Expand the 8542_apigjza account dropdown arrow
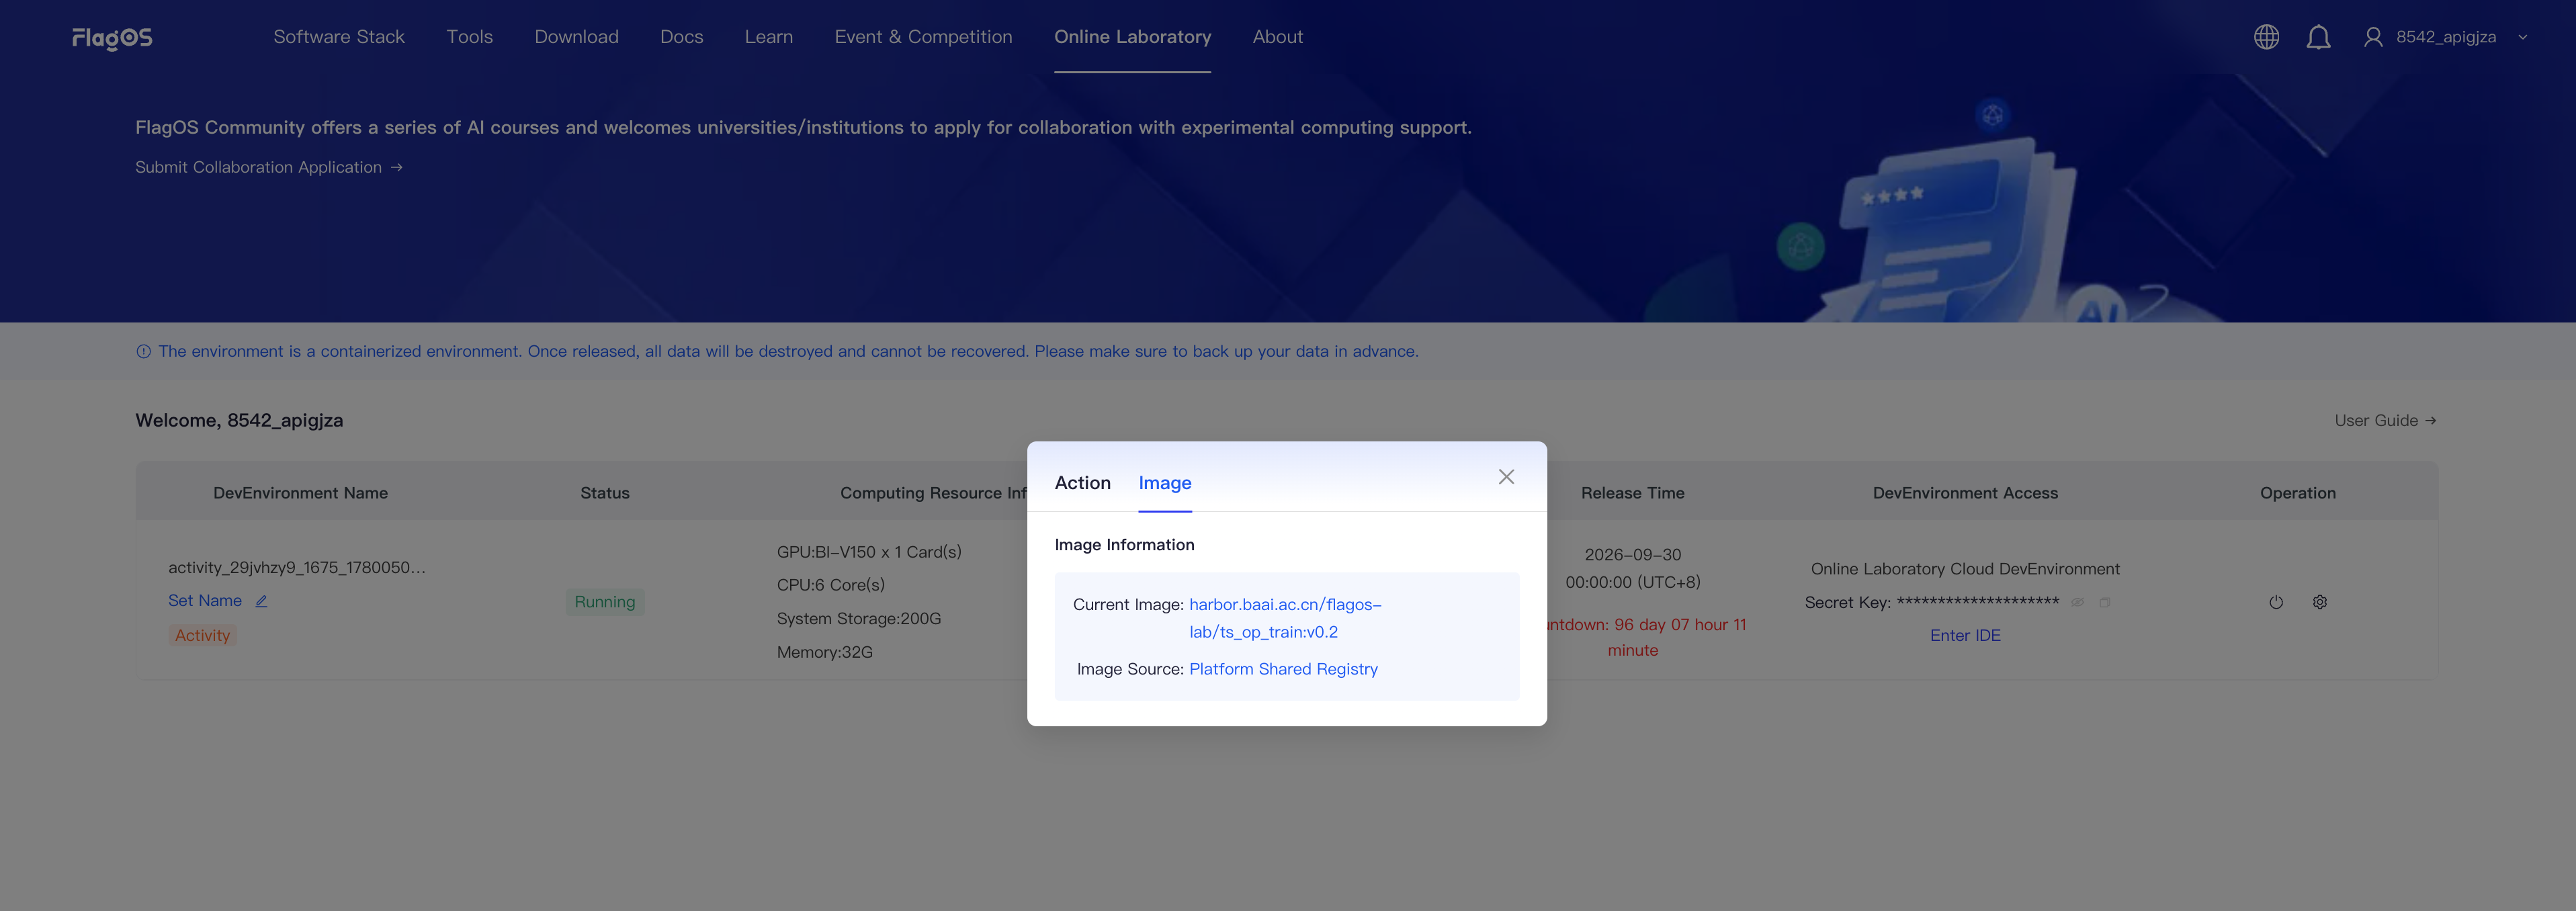Image resolution: width=2576 pixels, height=911 pixels. (2522, 38)
